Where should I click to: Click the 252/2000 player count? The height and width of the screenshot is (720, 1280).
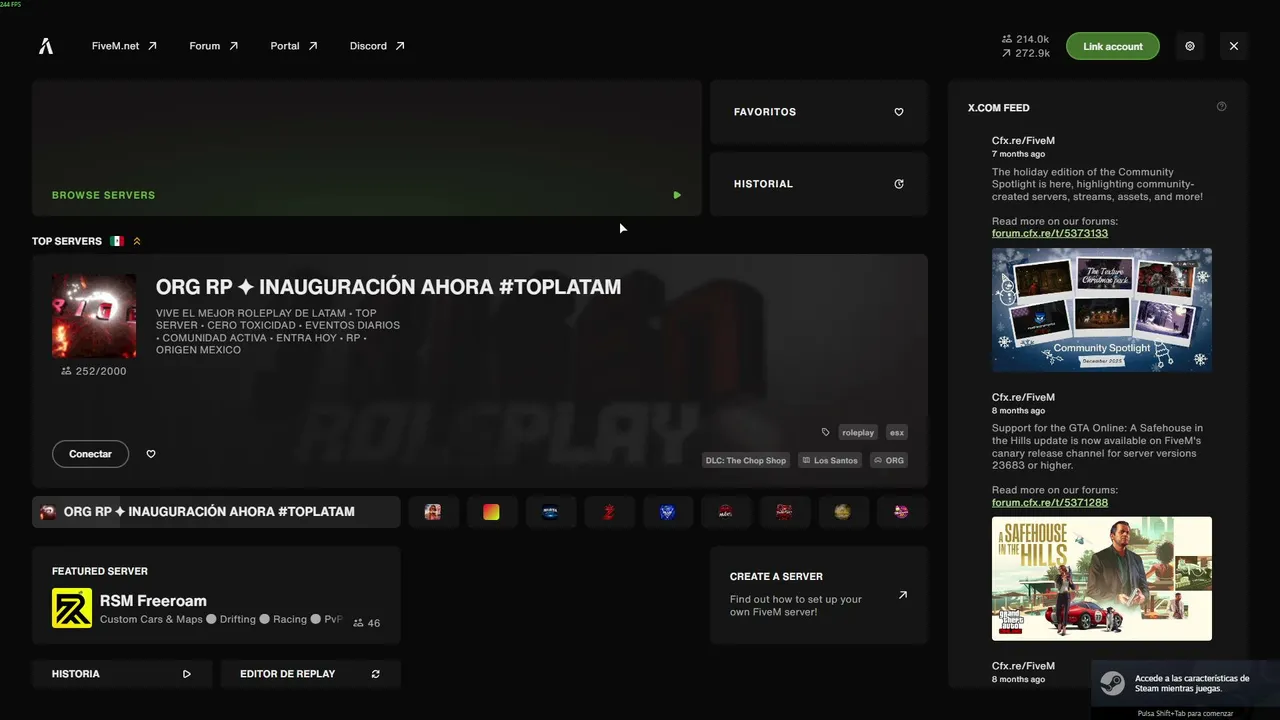coord(94,371)
